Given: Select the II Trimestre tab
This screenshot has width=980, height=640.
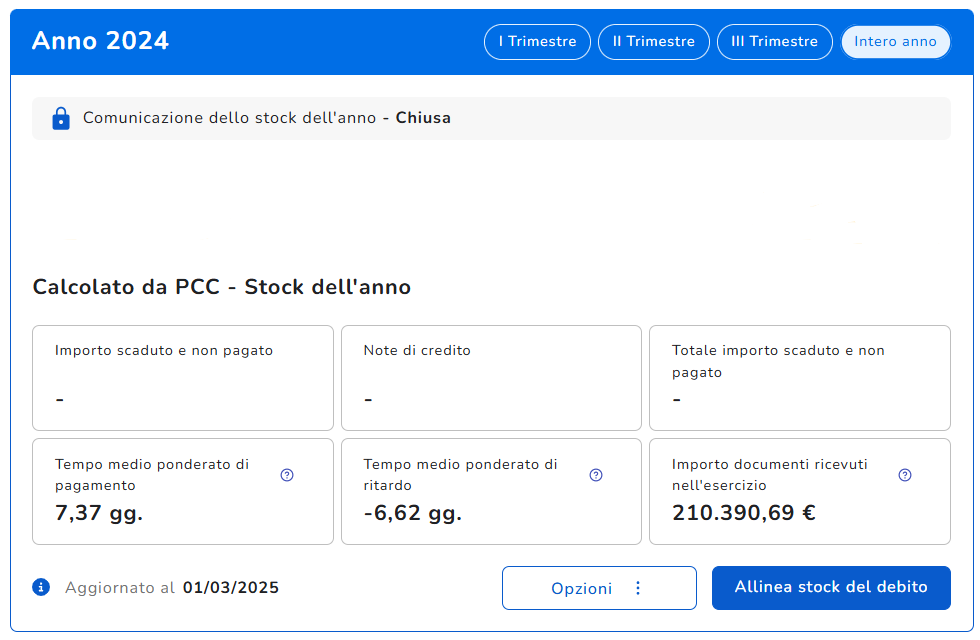Looking at the screenshot, I should [x=653, y=42].
